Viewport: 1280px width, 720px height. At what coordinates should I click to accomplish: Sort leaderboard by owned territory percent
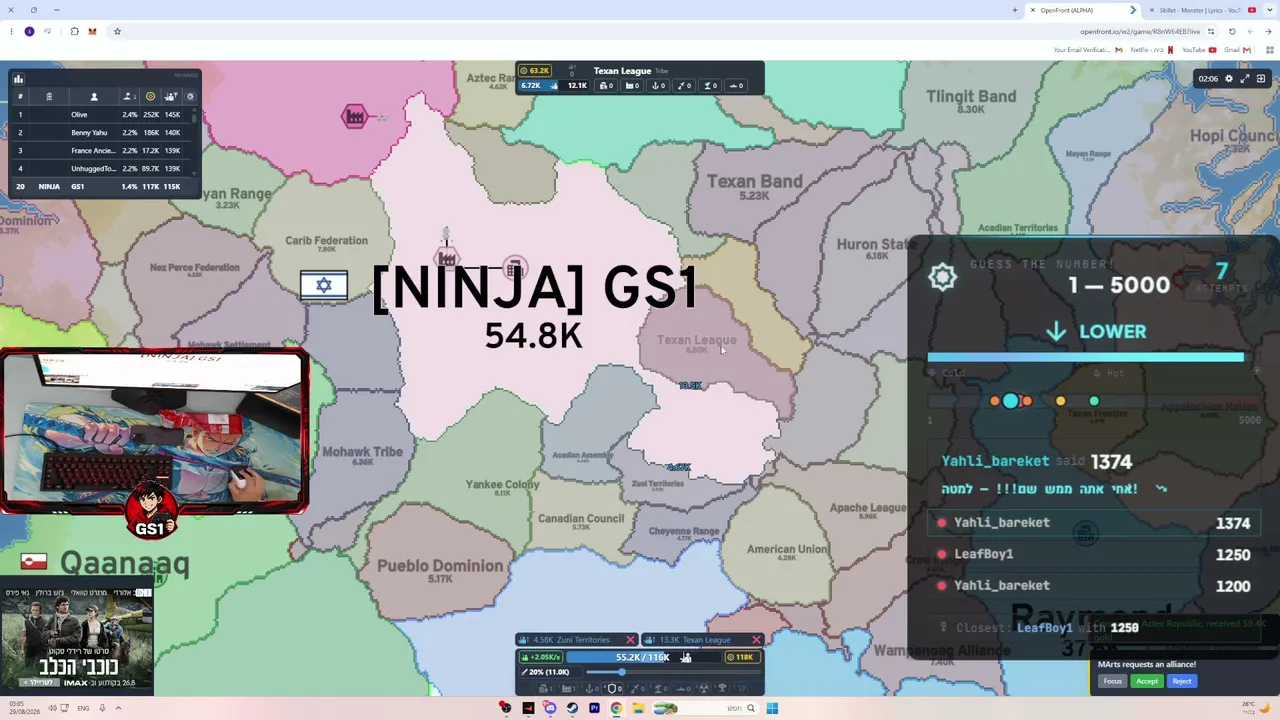coord(128,97)
